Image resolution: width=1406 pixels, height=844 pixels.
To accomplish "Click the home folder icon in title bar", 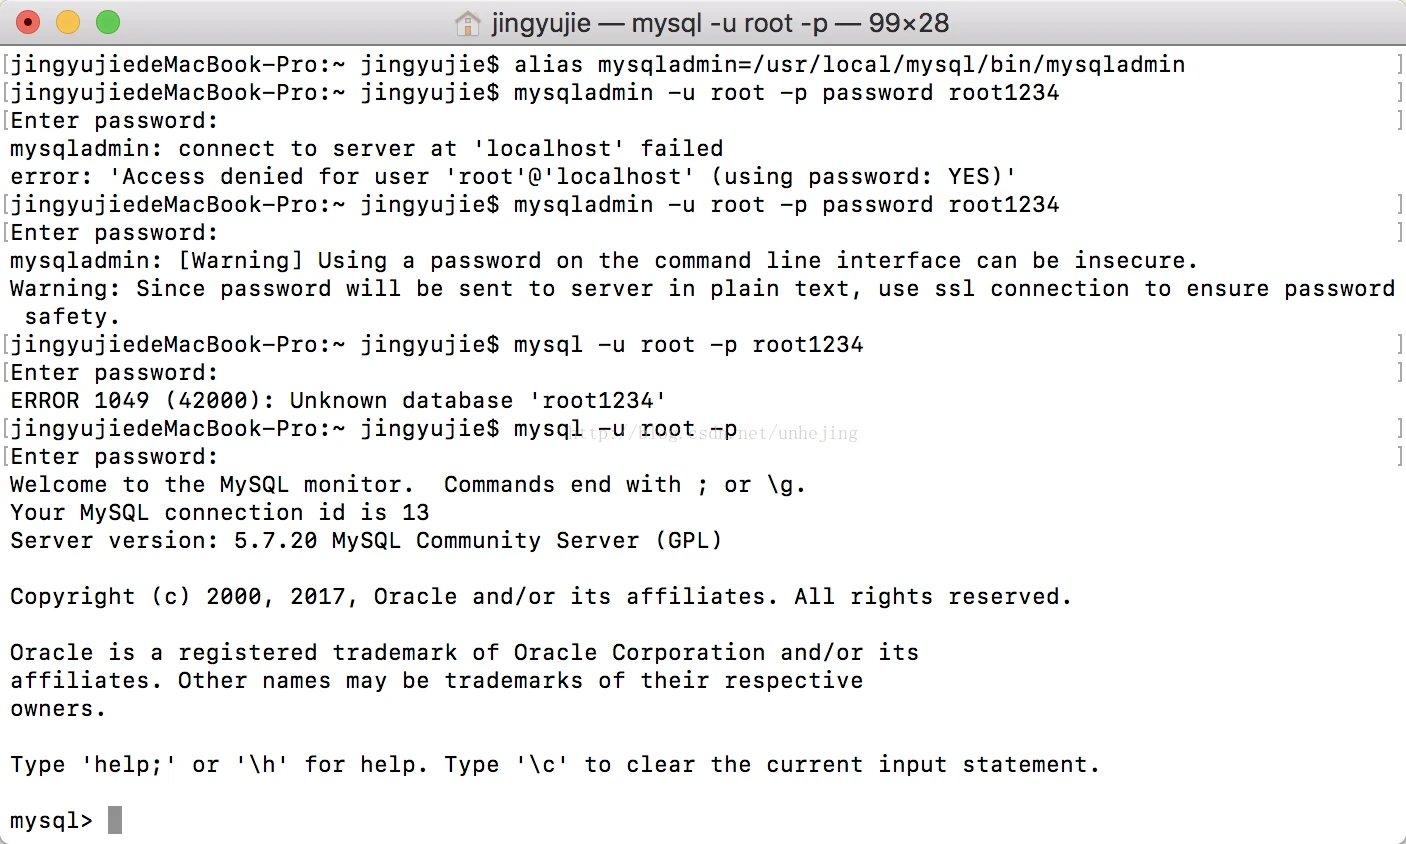I will (467, 23).
